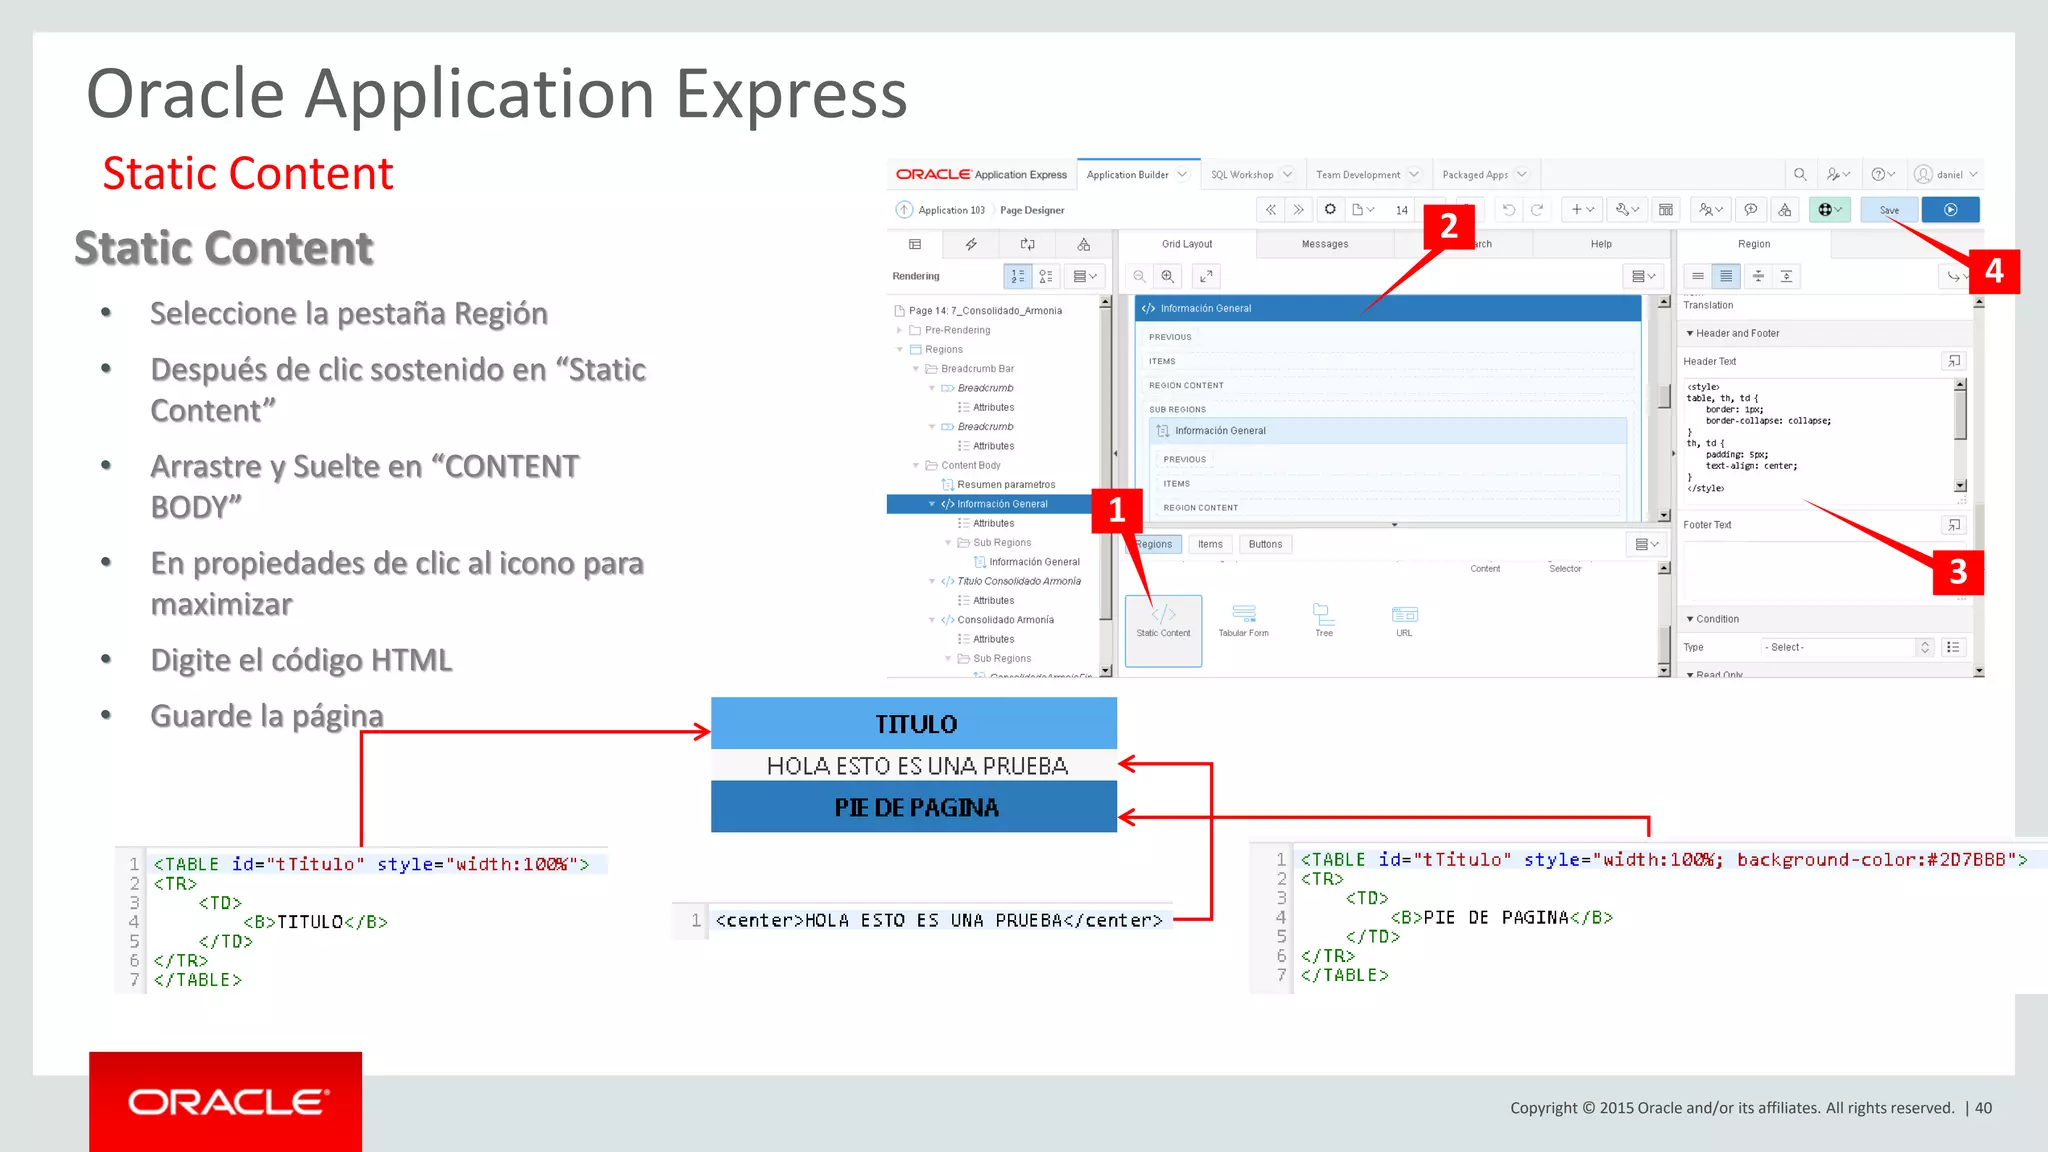The height and width of the screenshot is (1152, 2048).
Task: Click the Zoom In magnifier icon
Action: pos(1167,276)
